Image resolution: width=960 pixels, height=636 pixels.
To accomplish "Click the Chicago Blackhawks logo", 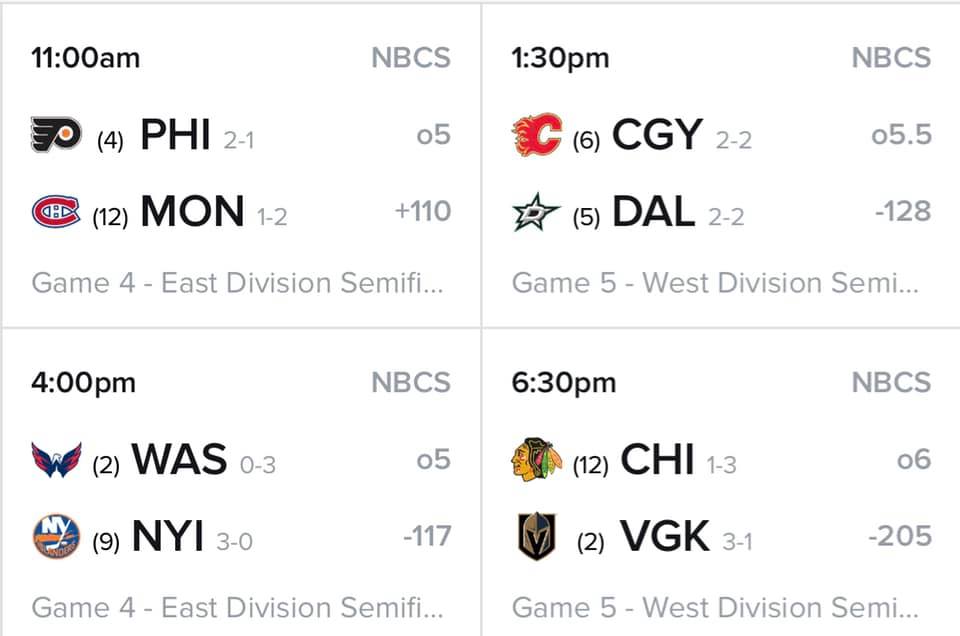I will [x=536, y=459].
